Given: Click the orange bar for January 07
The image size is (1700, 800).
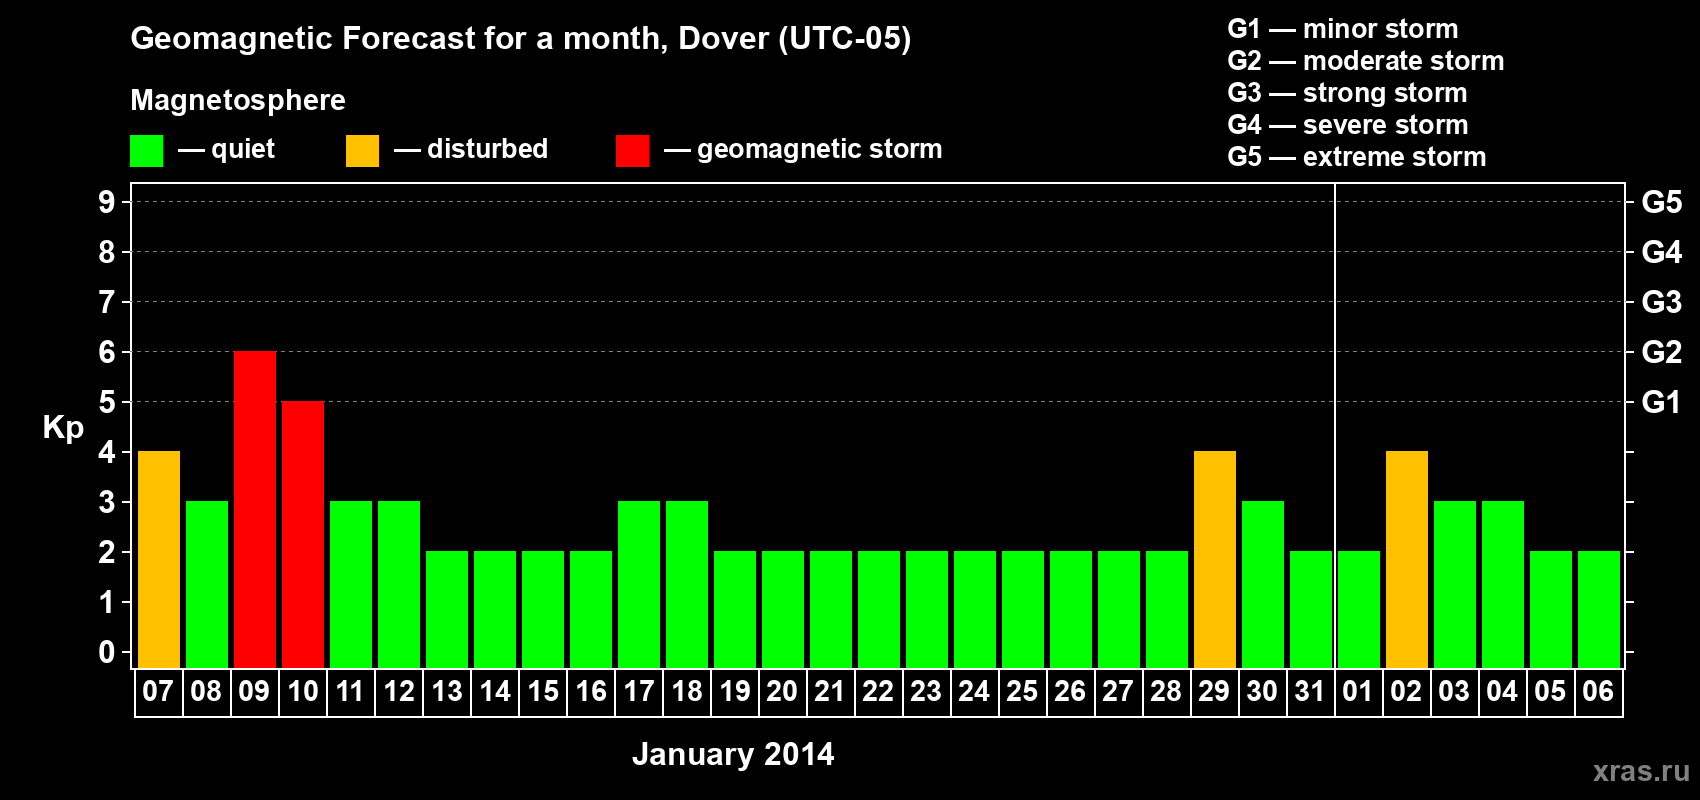Looking at the screenshot, I should pos(159,559).
